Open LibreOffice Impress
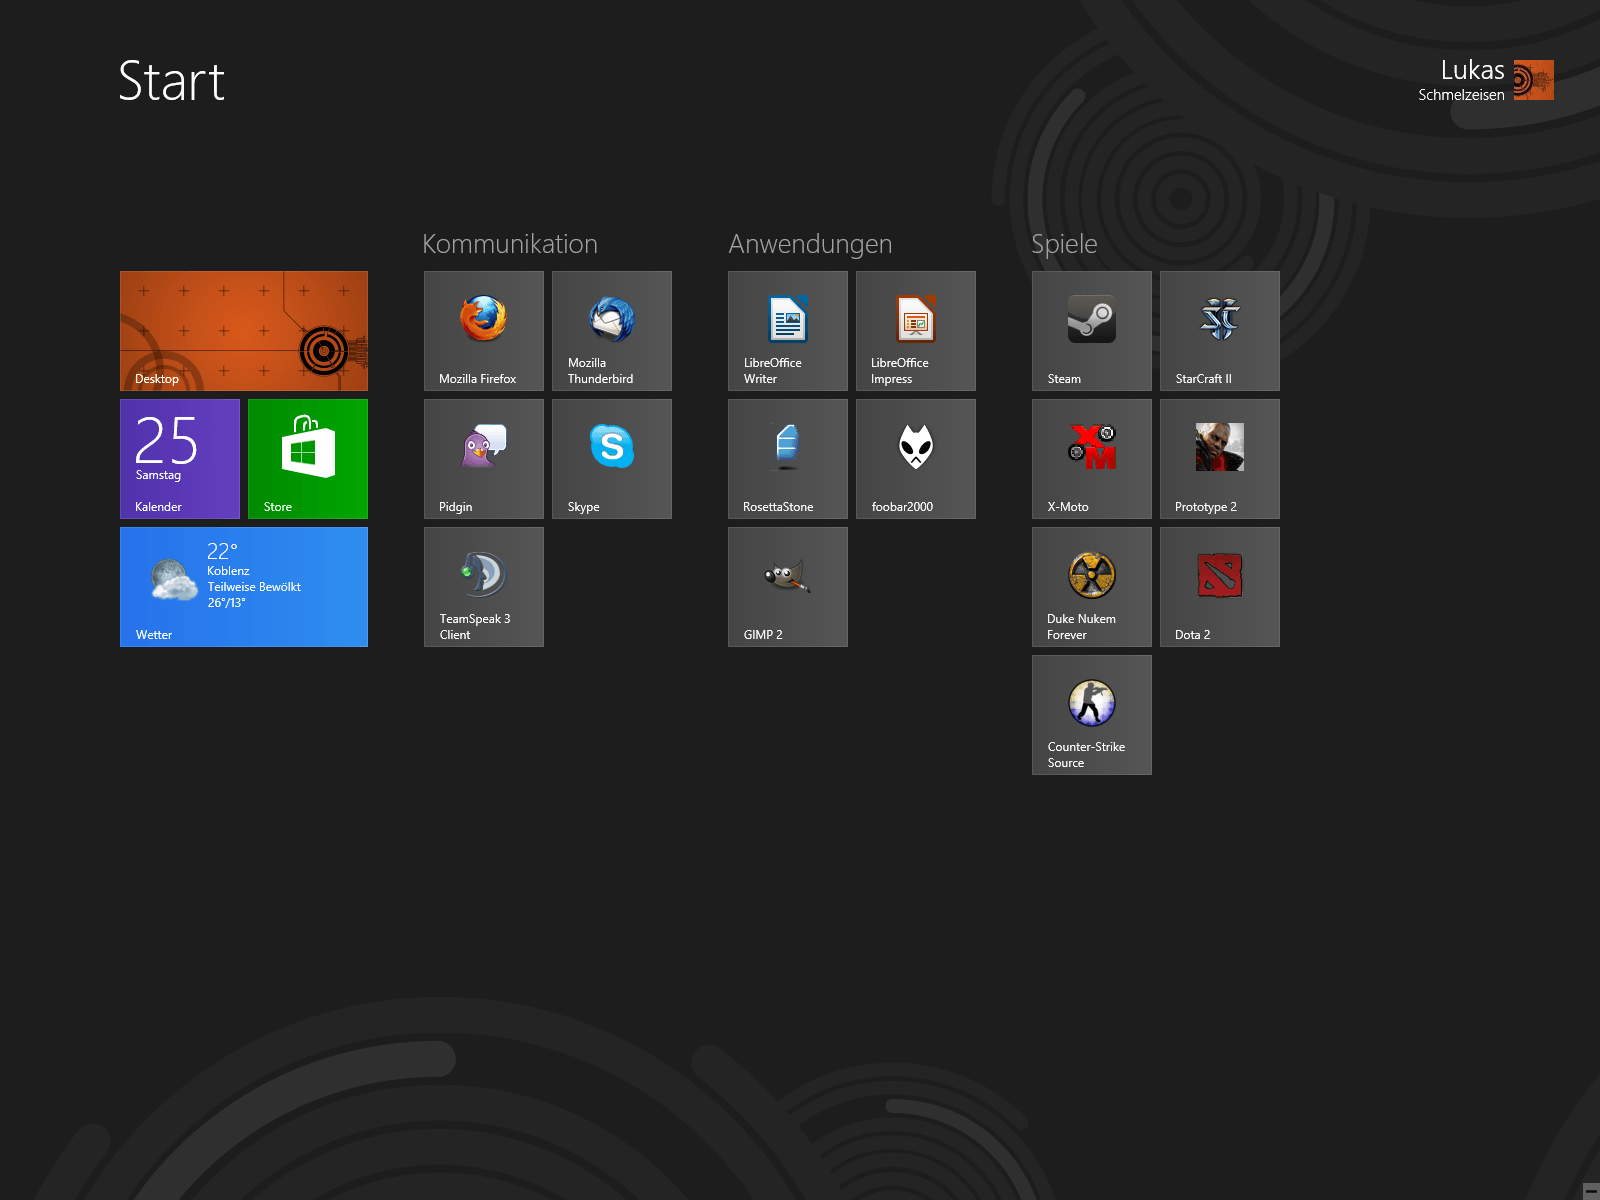This screenshot has width=1600, height=1200. coord(915,330)
